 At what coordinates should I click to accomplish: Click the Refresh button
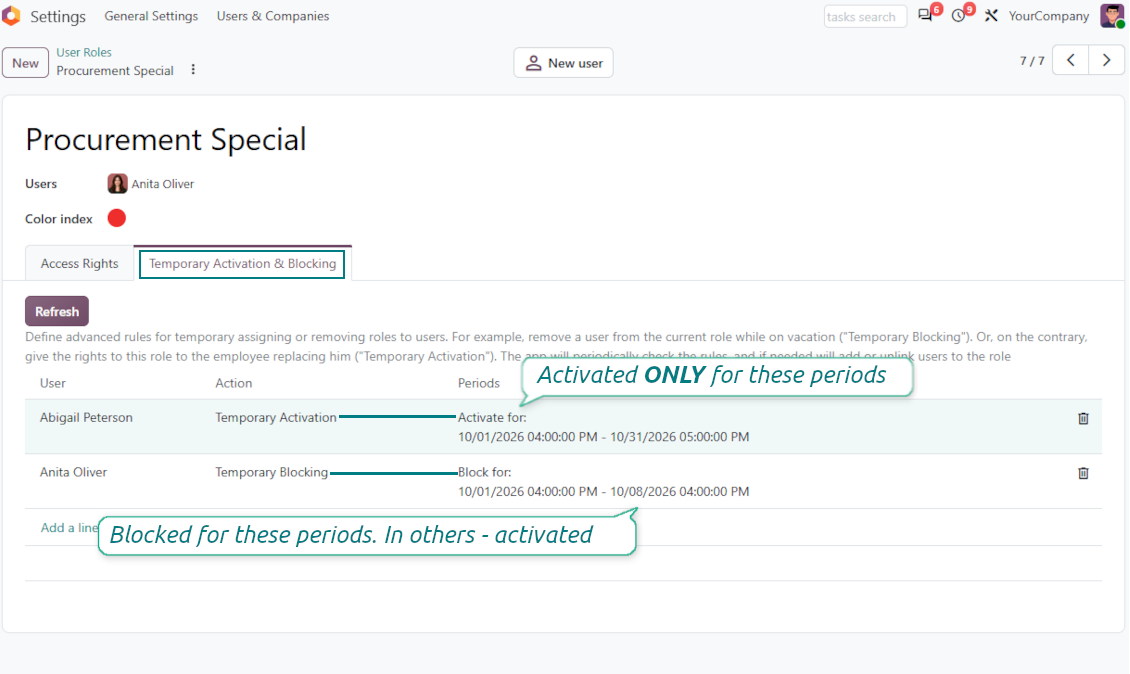pyautogui.click(x=57, y=311)
